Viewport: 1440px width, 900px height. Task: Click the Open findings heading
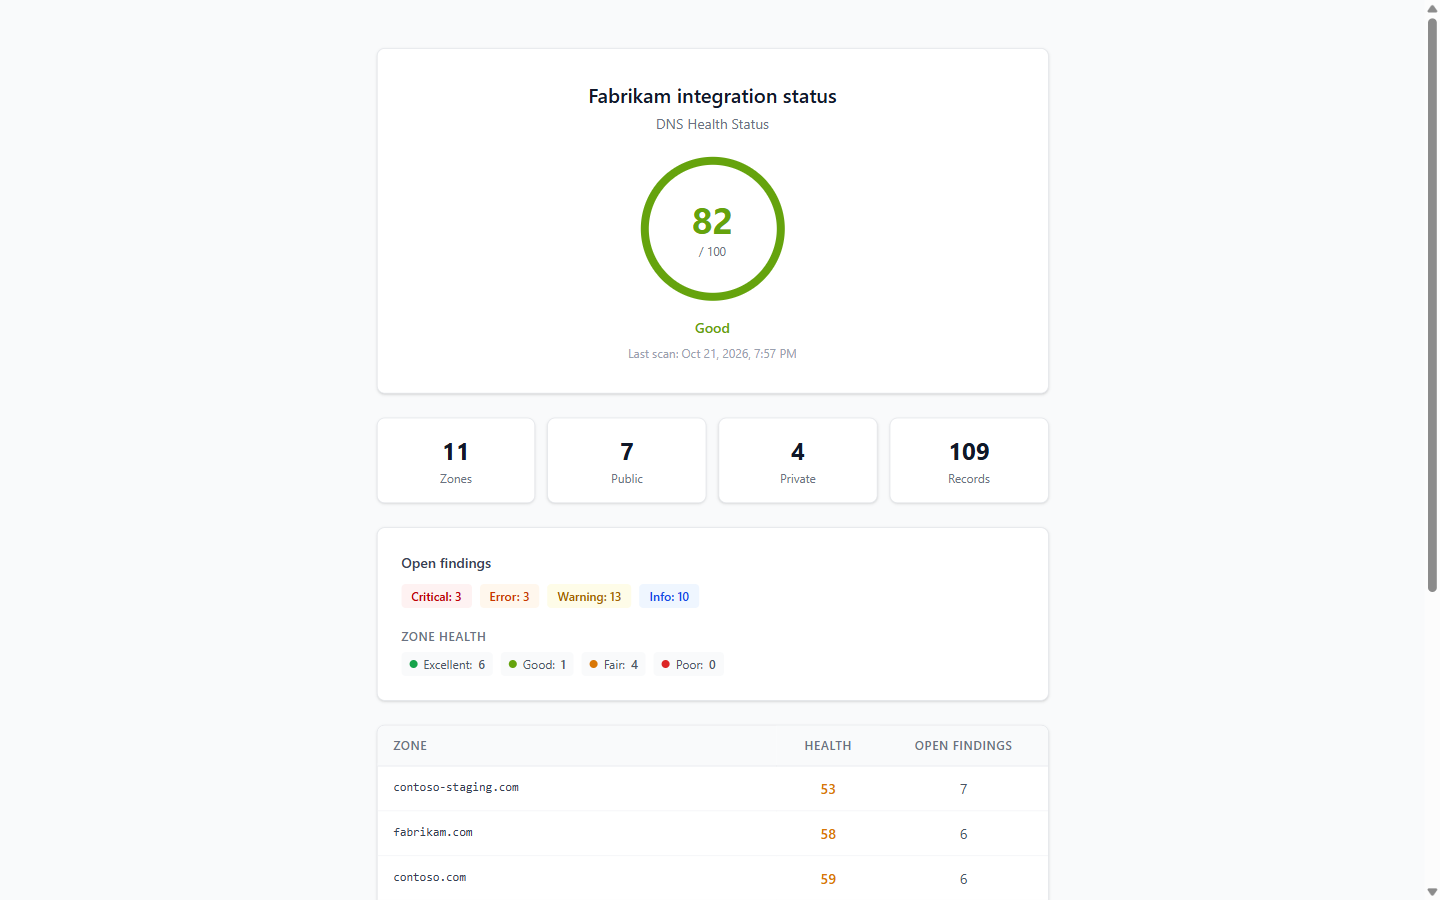(x=446, y=563)
